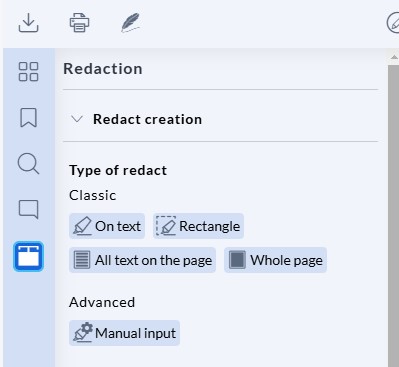
Task: Collapse the Redact creation section chevron
Action: pyautogui.click(x=77, y=119)
